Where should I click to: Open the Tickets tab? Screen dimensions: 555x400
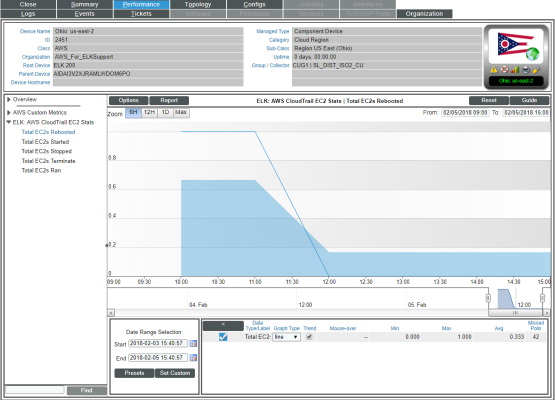pos(141,13)
